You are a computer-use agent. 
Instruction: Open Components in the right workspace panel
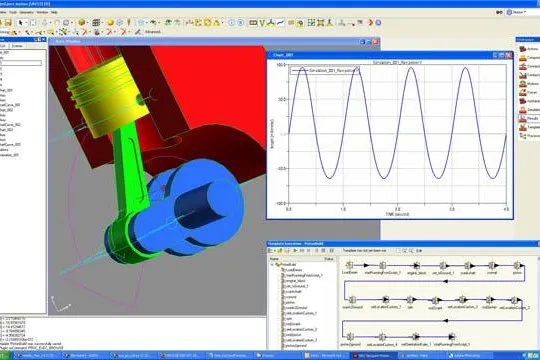[529, 58]
